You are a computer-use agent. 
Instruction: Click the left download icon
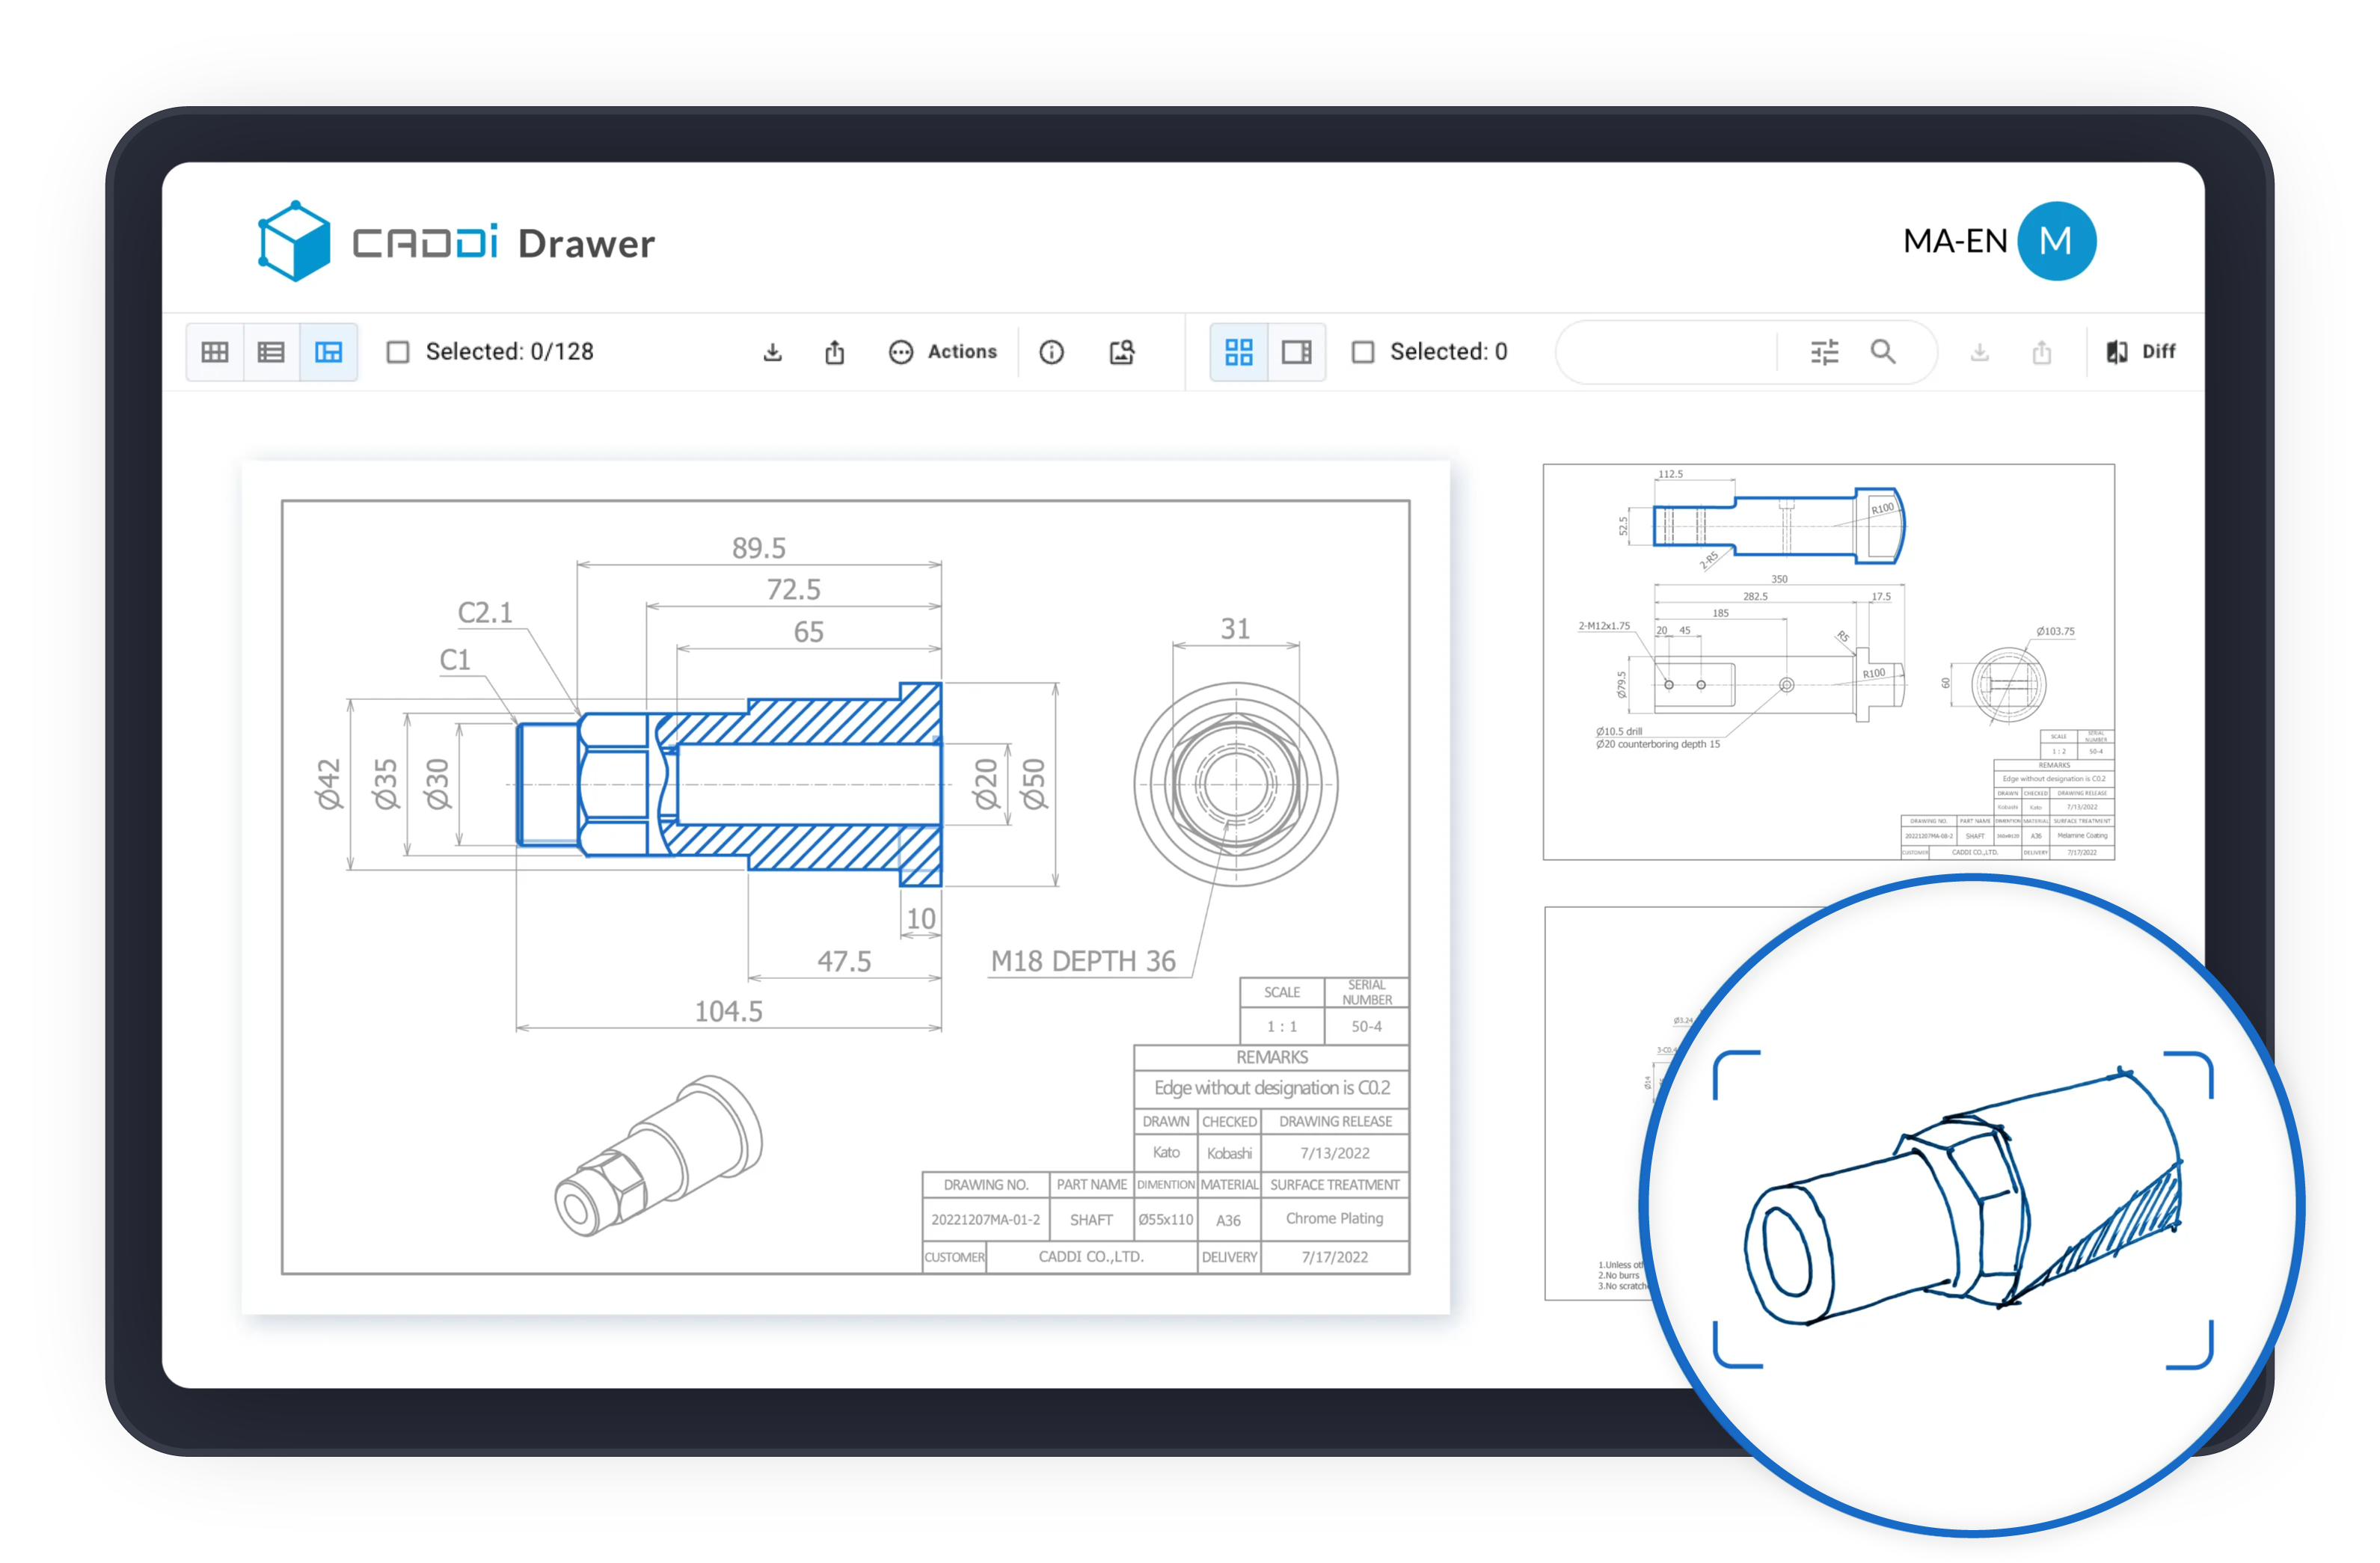772,352
